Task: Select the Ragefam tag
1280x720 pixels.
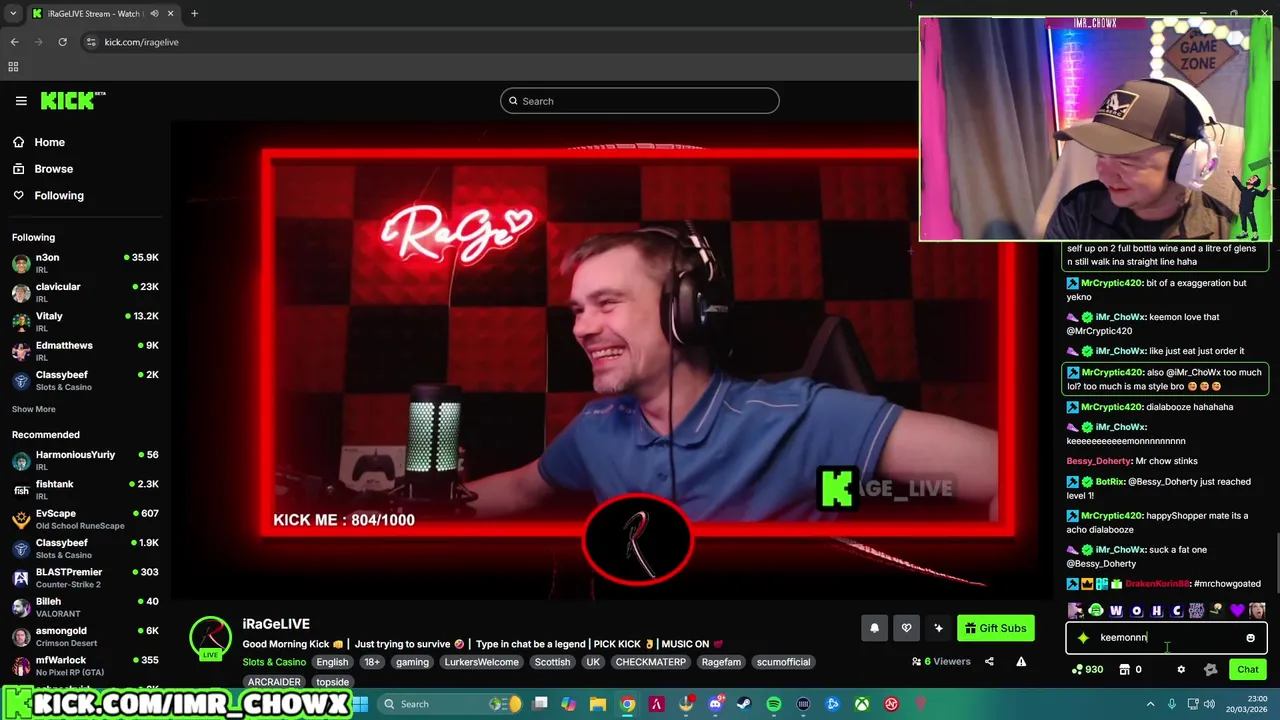Action: click(x=721, y=662)
